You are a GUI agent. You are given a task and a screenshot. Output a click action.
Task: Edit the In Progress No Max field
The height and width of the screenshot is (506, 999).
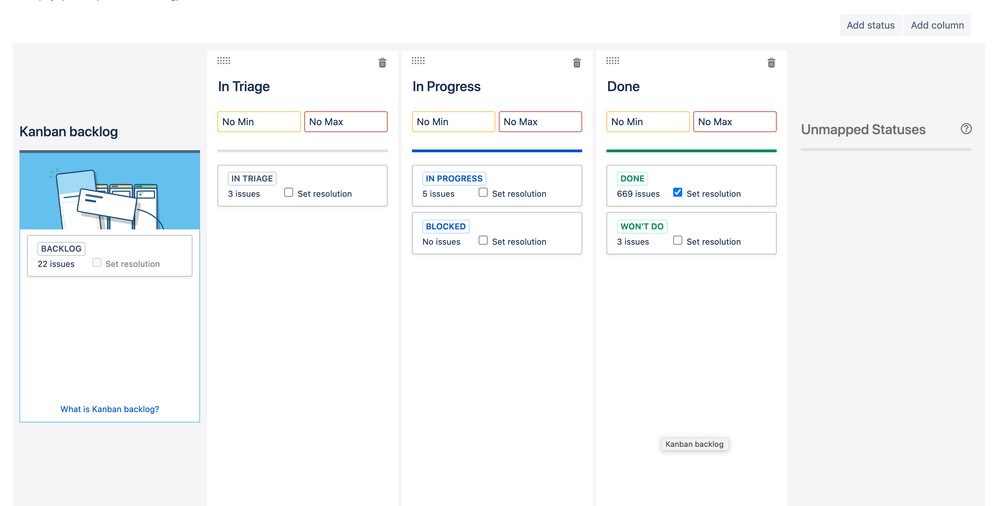click(540, 122)
